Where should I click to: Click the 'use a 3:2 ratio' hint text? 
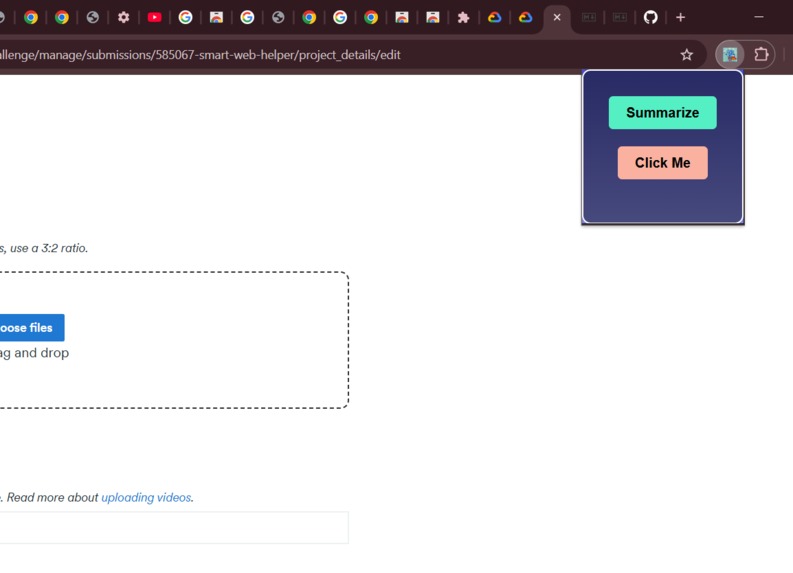click(49, 248)
